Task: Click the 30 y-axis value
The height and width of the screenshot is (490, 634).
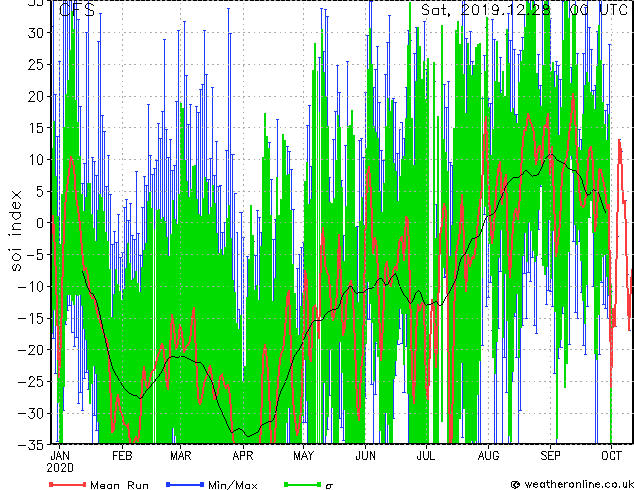Action: tap(35, 33)
